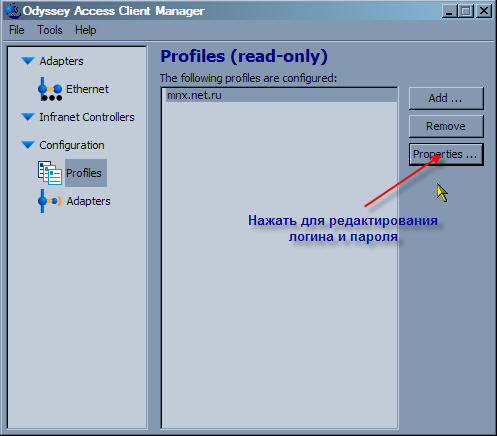497x436 pixels.
Task: Open the Profiles configuration icon
Action: click(50, 173)
